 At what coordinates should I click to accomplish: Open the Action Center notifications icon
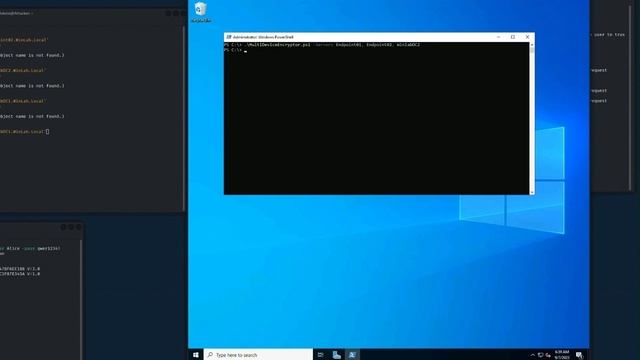point(579,355)
